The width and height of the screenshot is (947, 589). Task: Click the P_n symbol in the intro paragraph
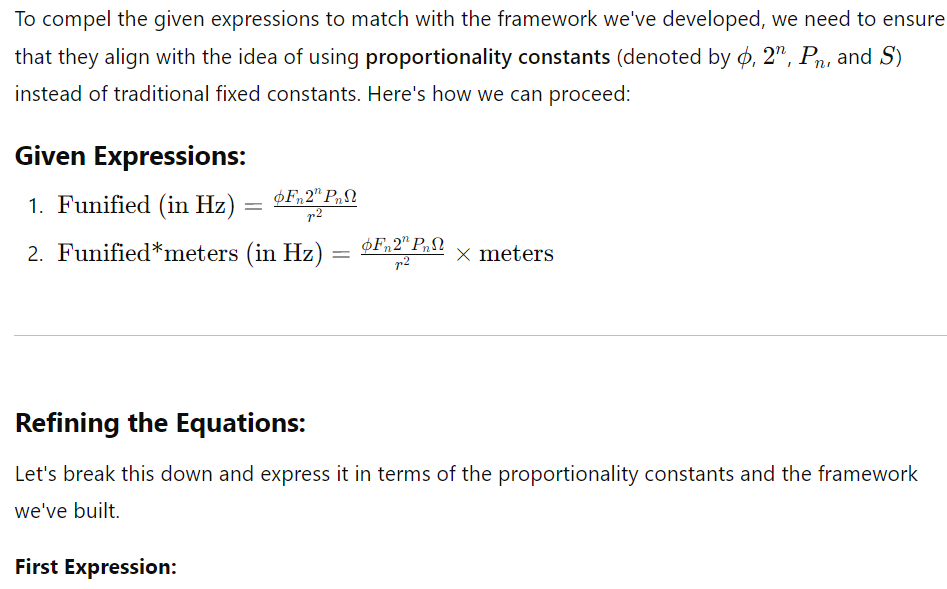[812, 57]
